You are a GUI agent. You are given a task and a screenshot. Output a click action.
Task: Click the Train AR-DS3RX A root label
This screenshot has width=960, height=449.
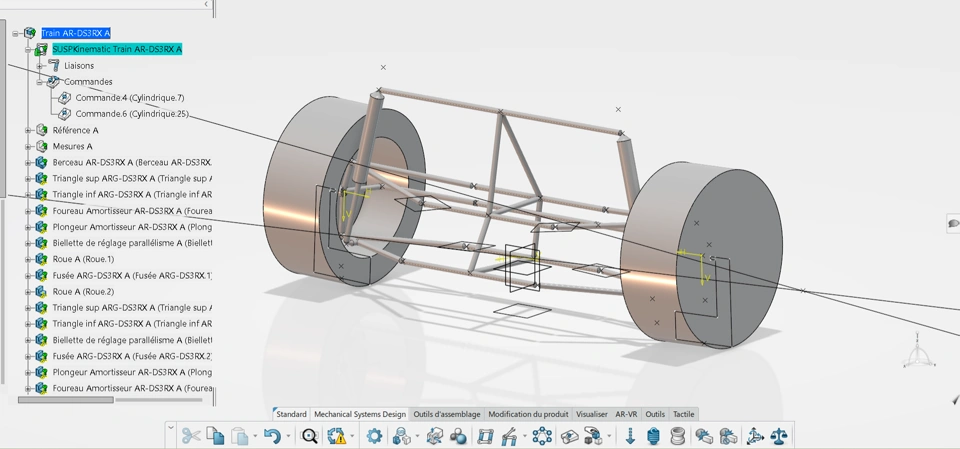click(x=75, y=33)
